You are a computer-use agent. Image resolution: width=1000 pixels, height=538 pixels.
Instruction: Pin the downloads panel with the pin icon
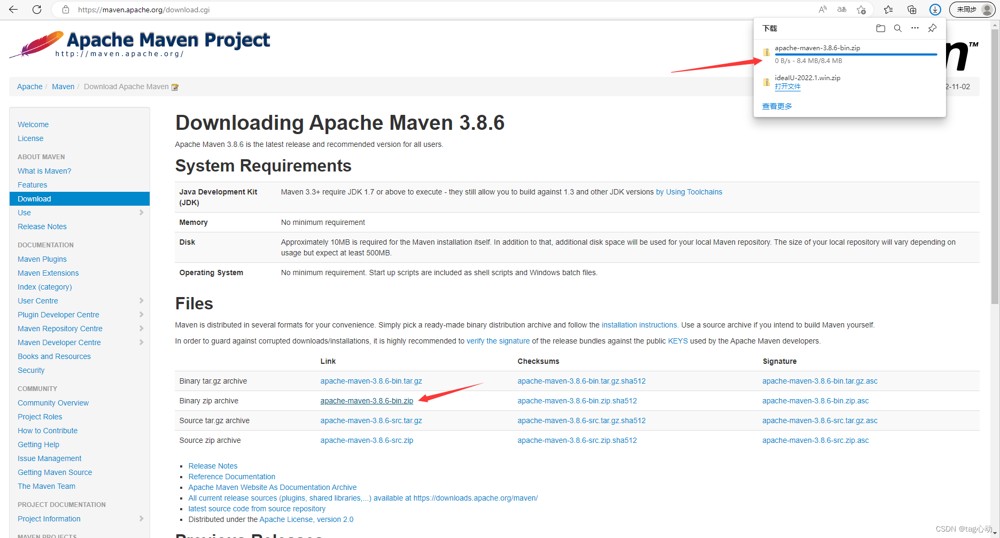(x=932, y=28)
